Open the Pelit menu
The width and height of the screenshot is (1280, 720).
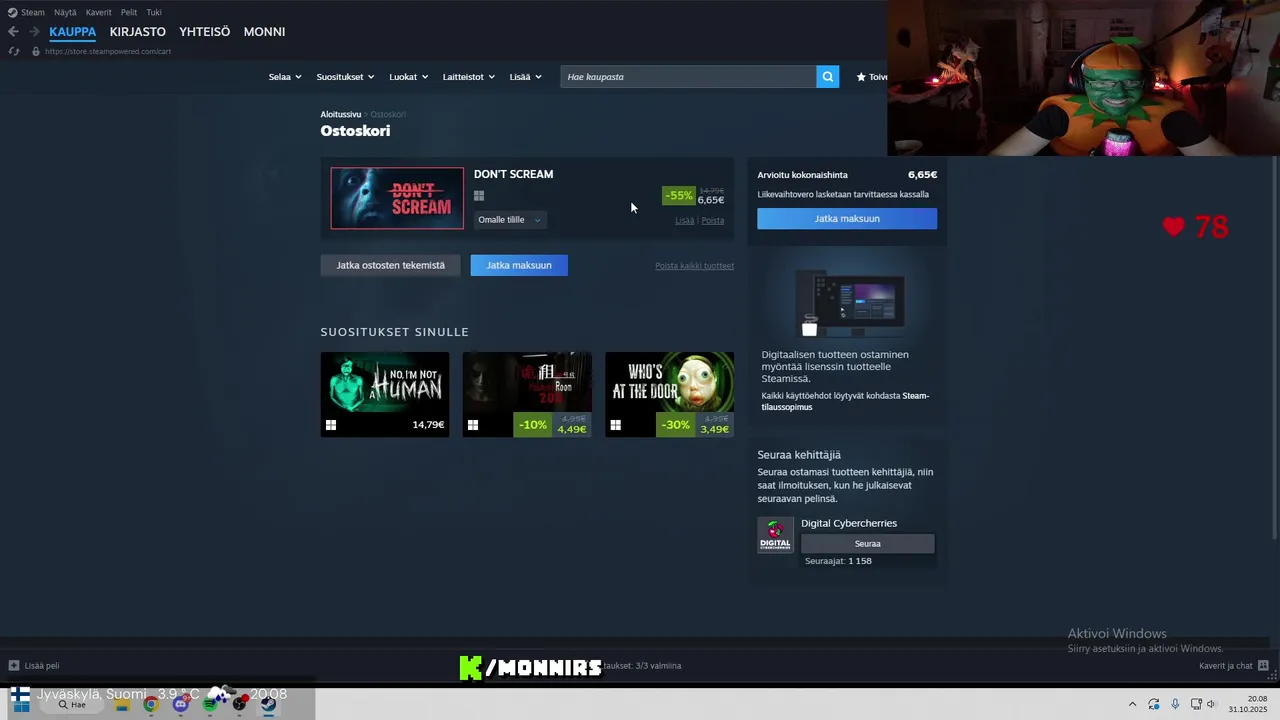[x=129, y=12]
